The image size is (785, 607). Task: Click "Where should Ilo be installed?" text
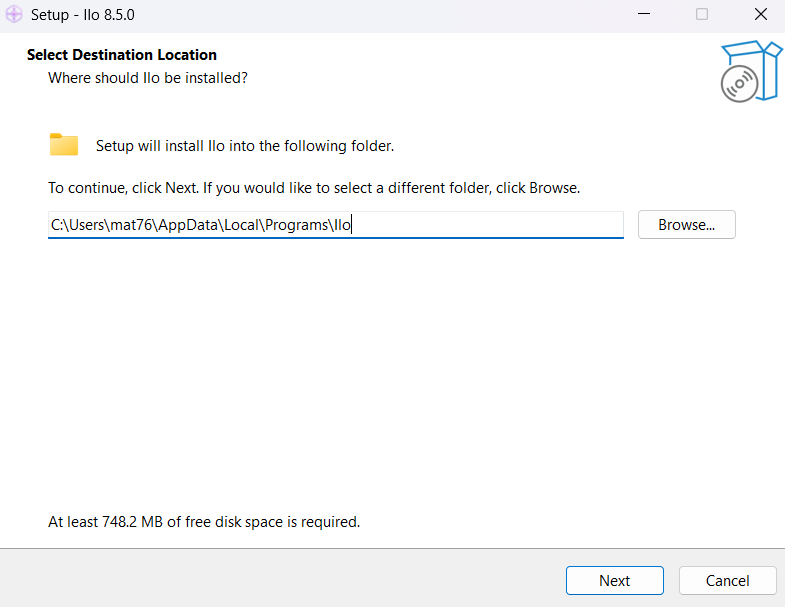point(148,78)
